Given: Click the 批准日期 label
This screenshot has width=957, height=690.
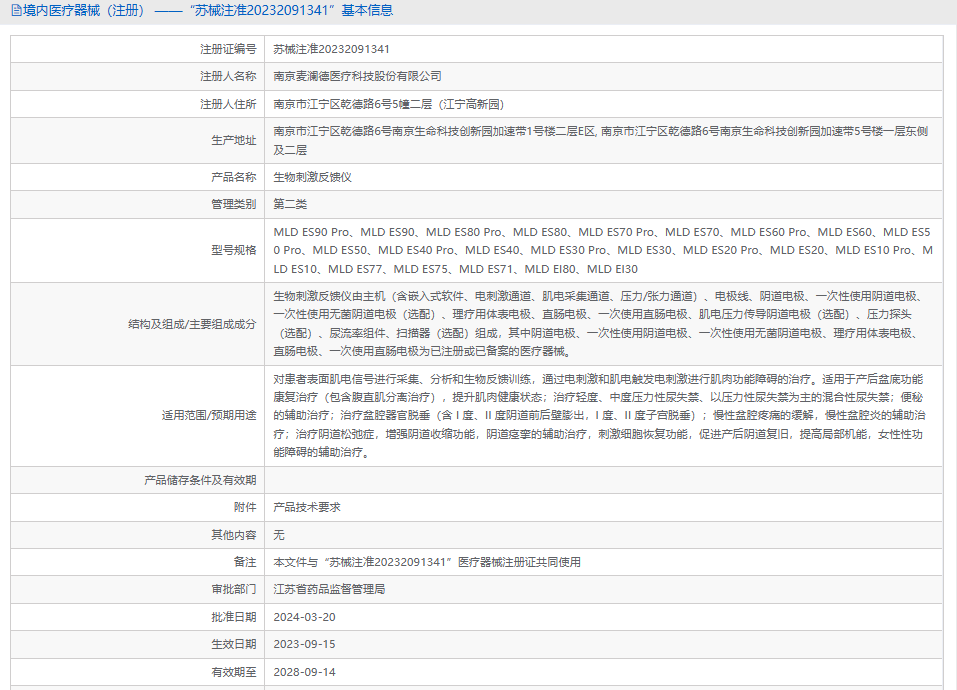Looking at the screenshot, I should (234, 617).
